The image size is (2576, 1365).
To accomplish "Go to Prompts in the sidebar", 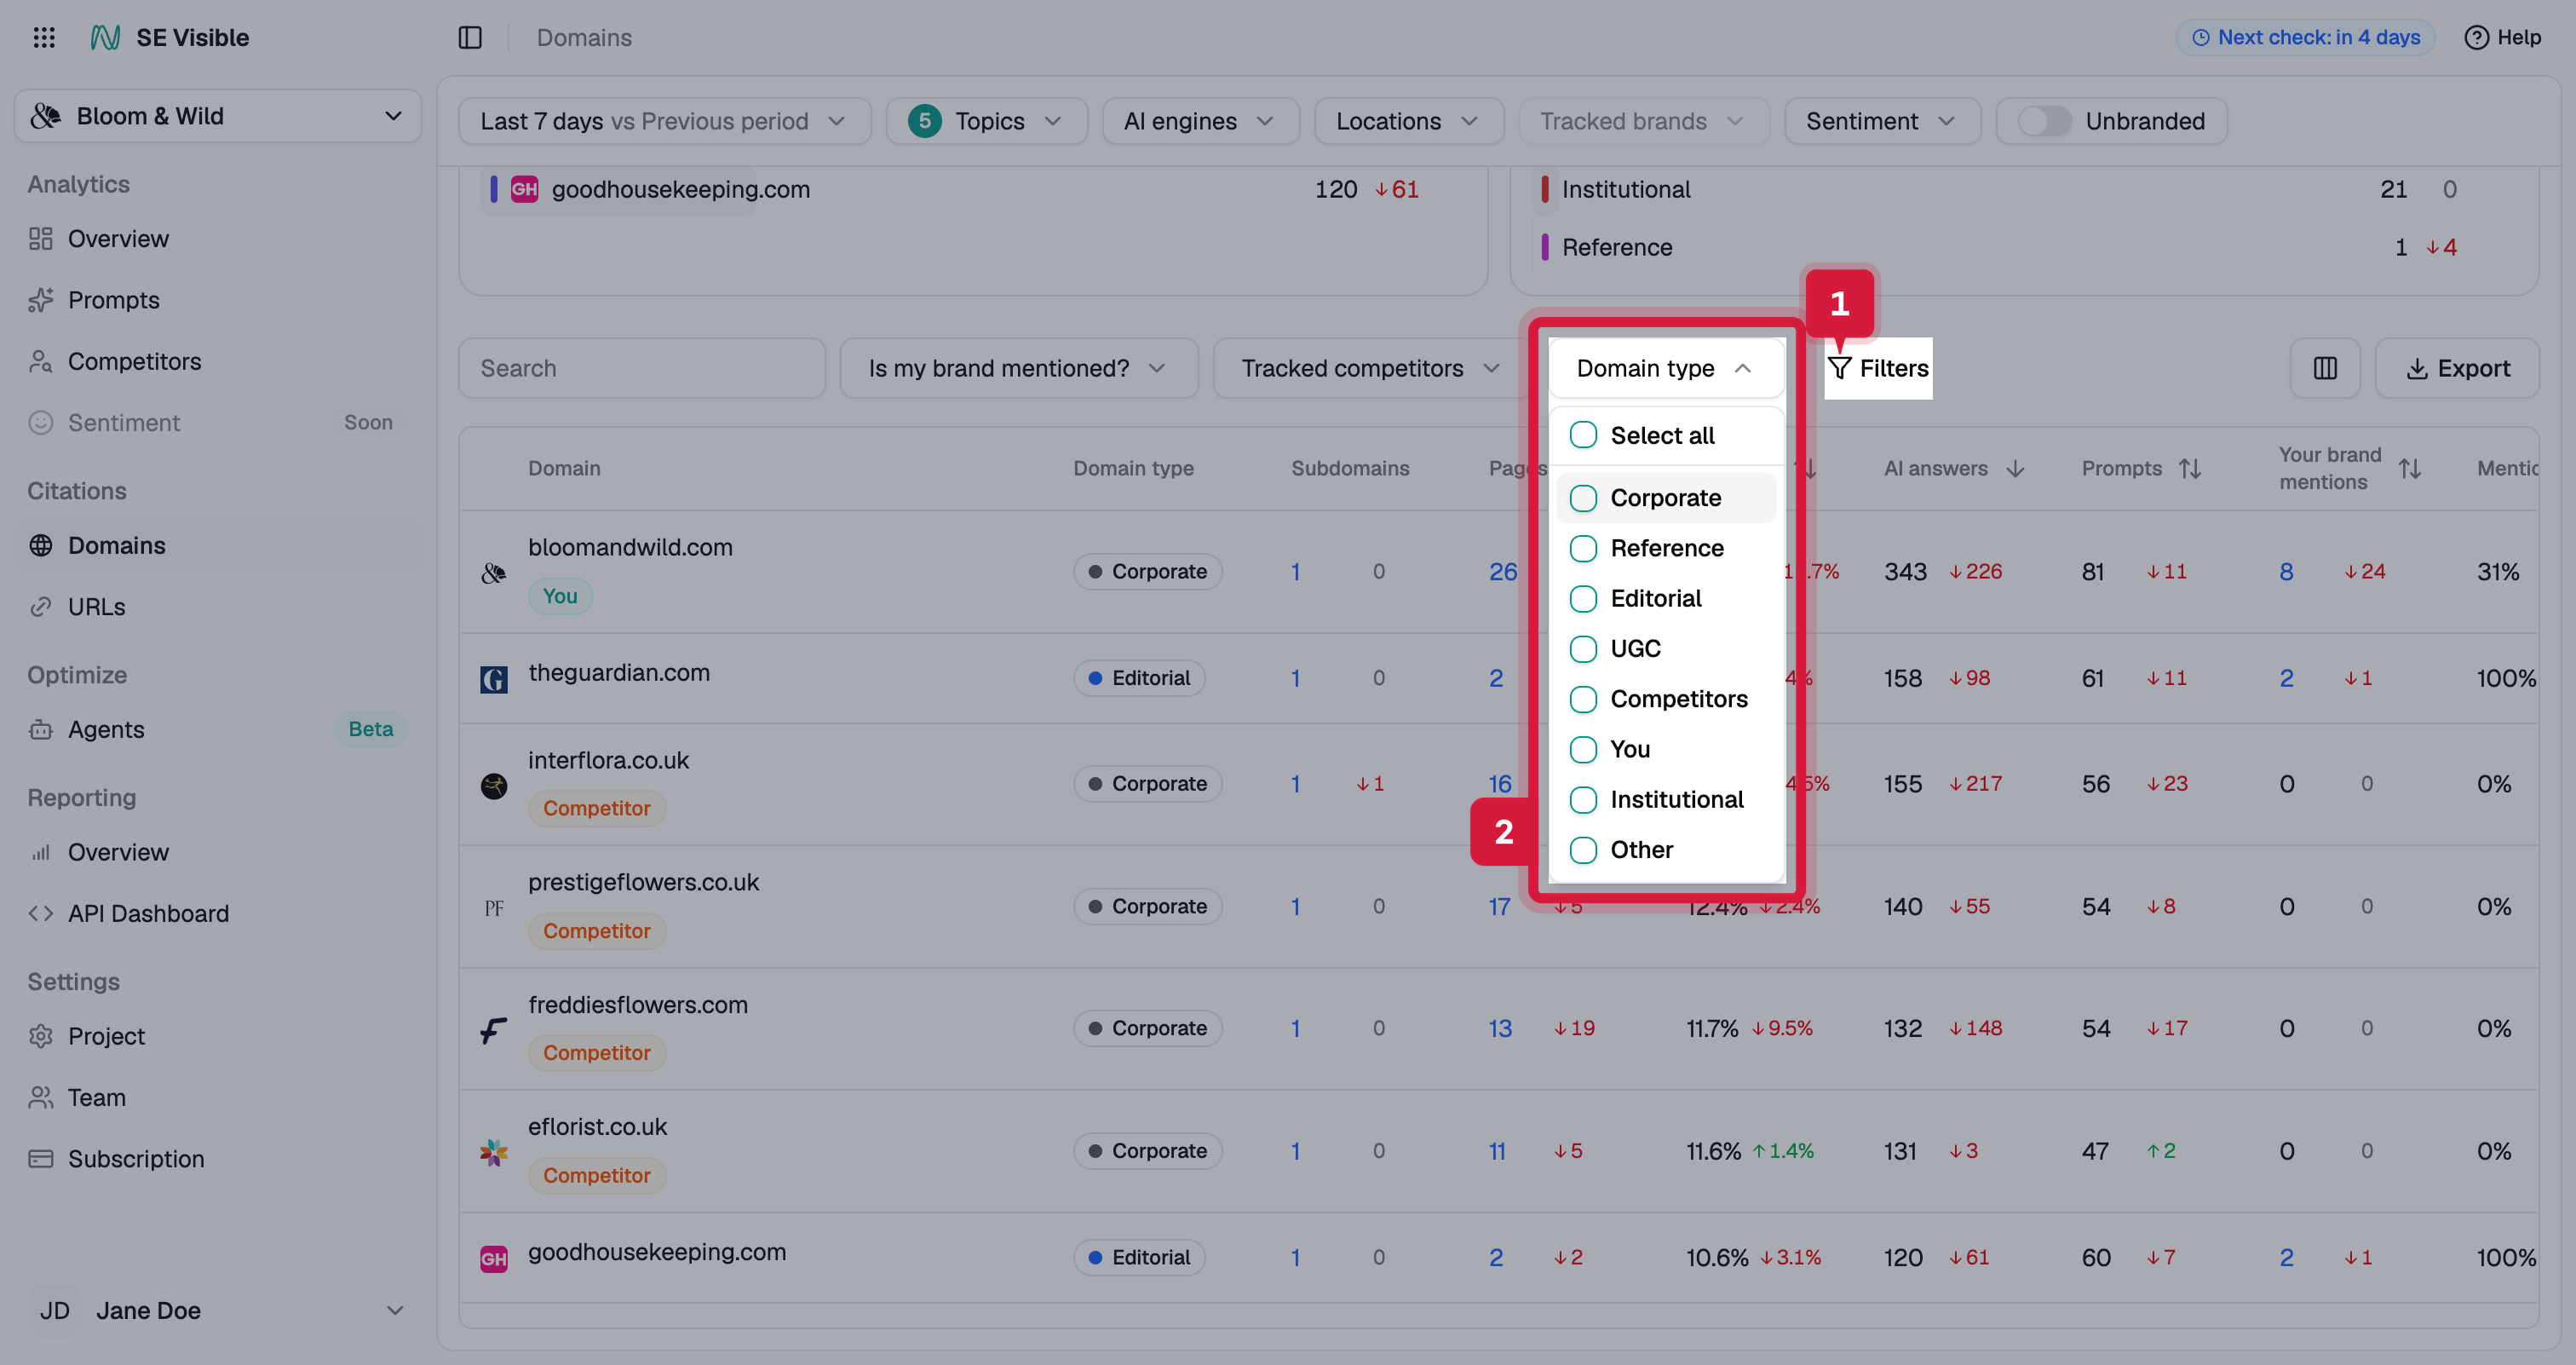I will coord(113,300).
